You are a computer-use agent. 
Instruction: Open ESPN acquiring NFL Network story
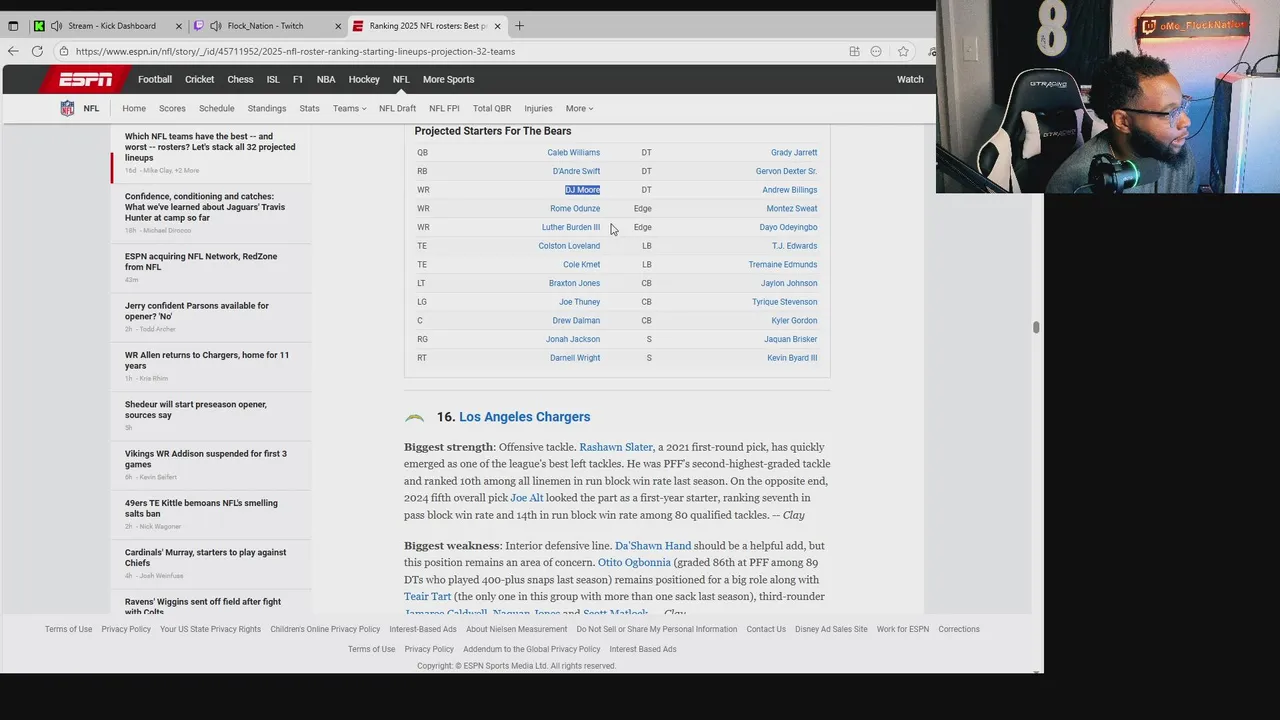[x=201, y=262]
